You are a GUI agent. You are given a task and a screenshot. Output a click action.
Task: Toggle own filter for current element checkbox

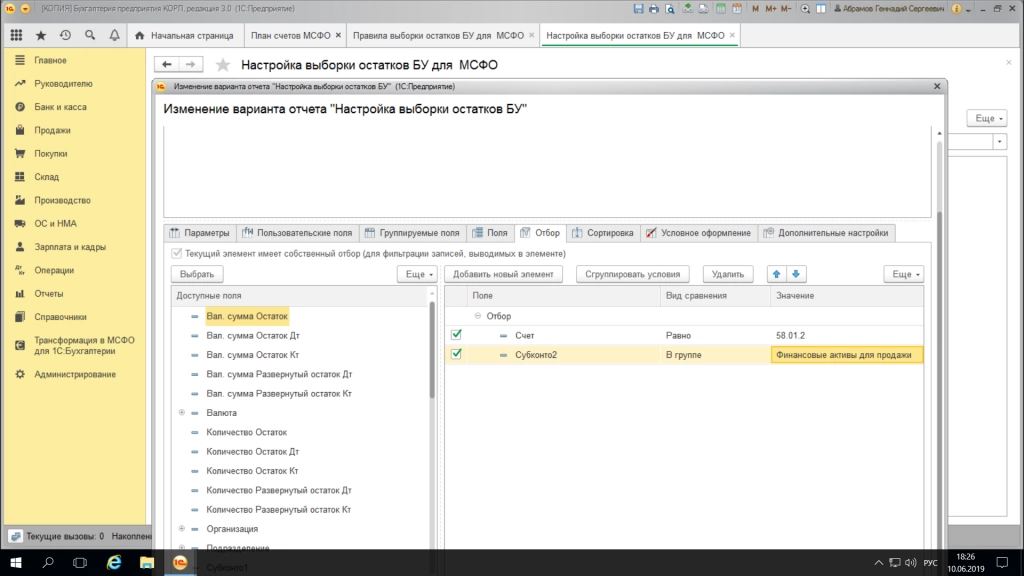click(176, 253)
